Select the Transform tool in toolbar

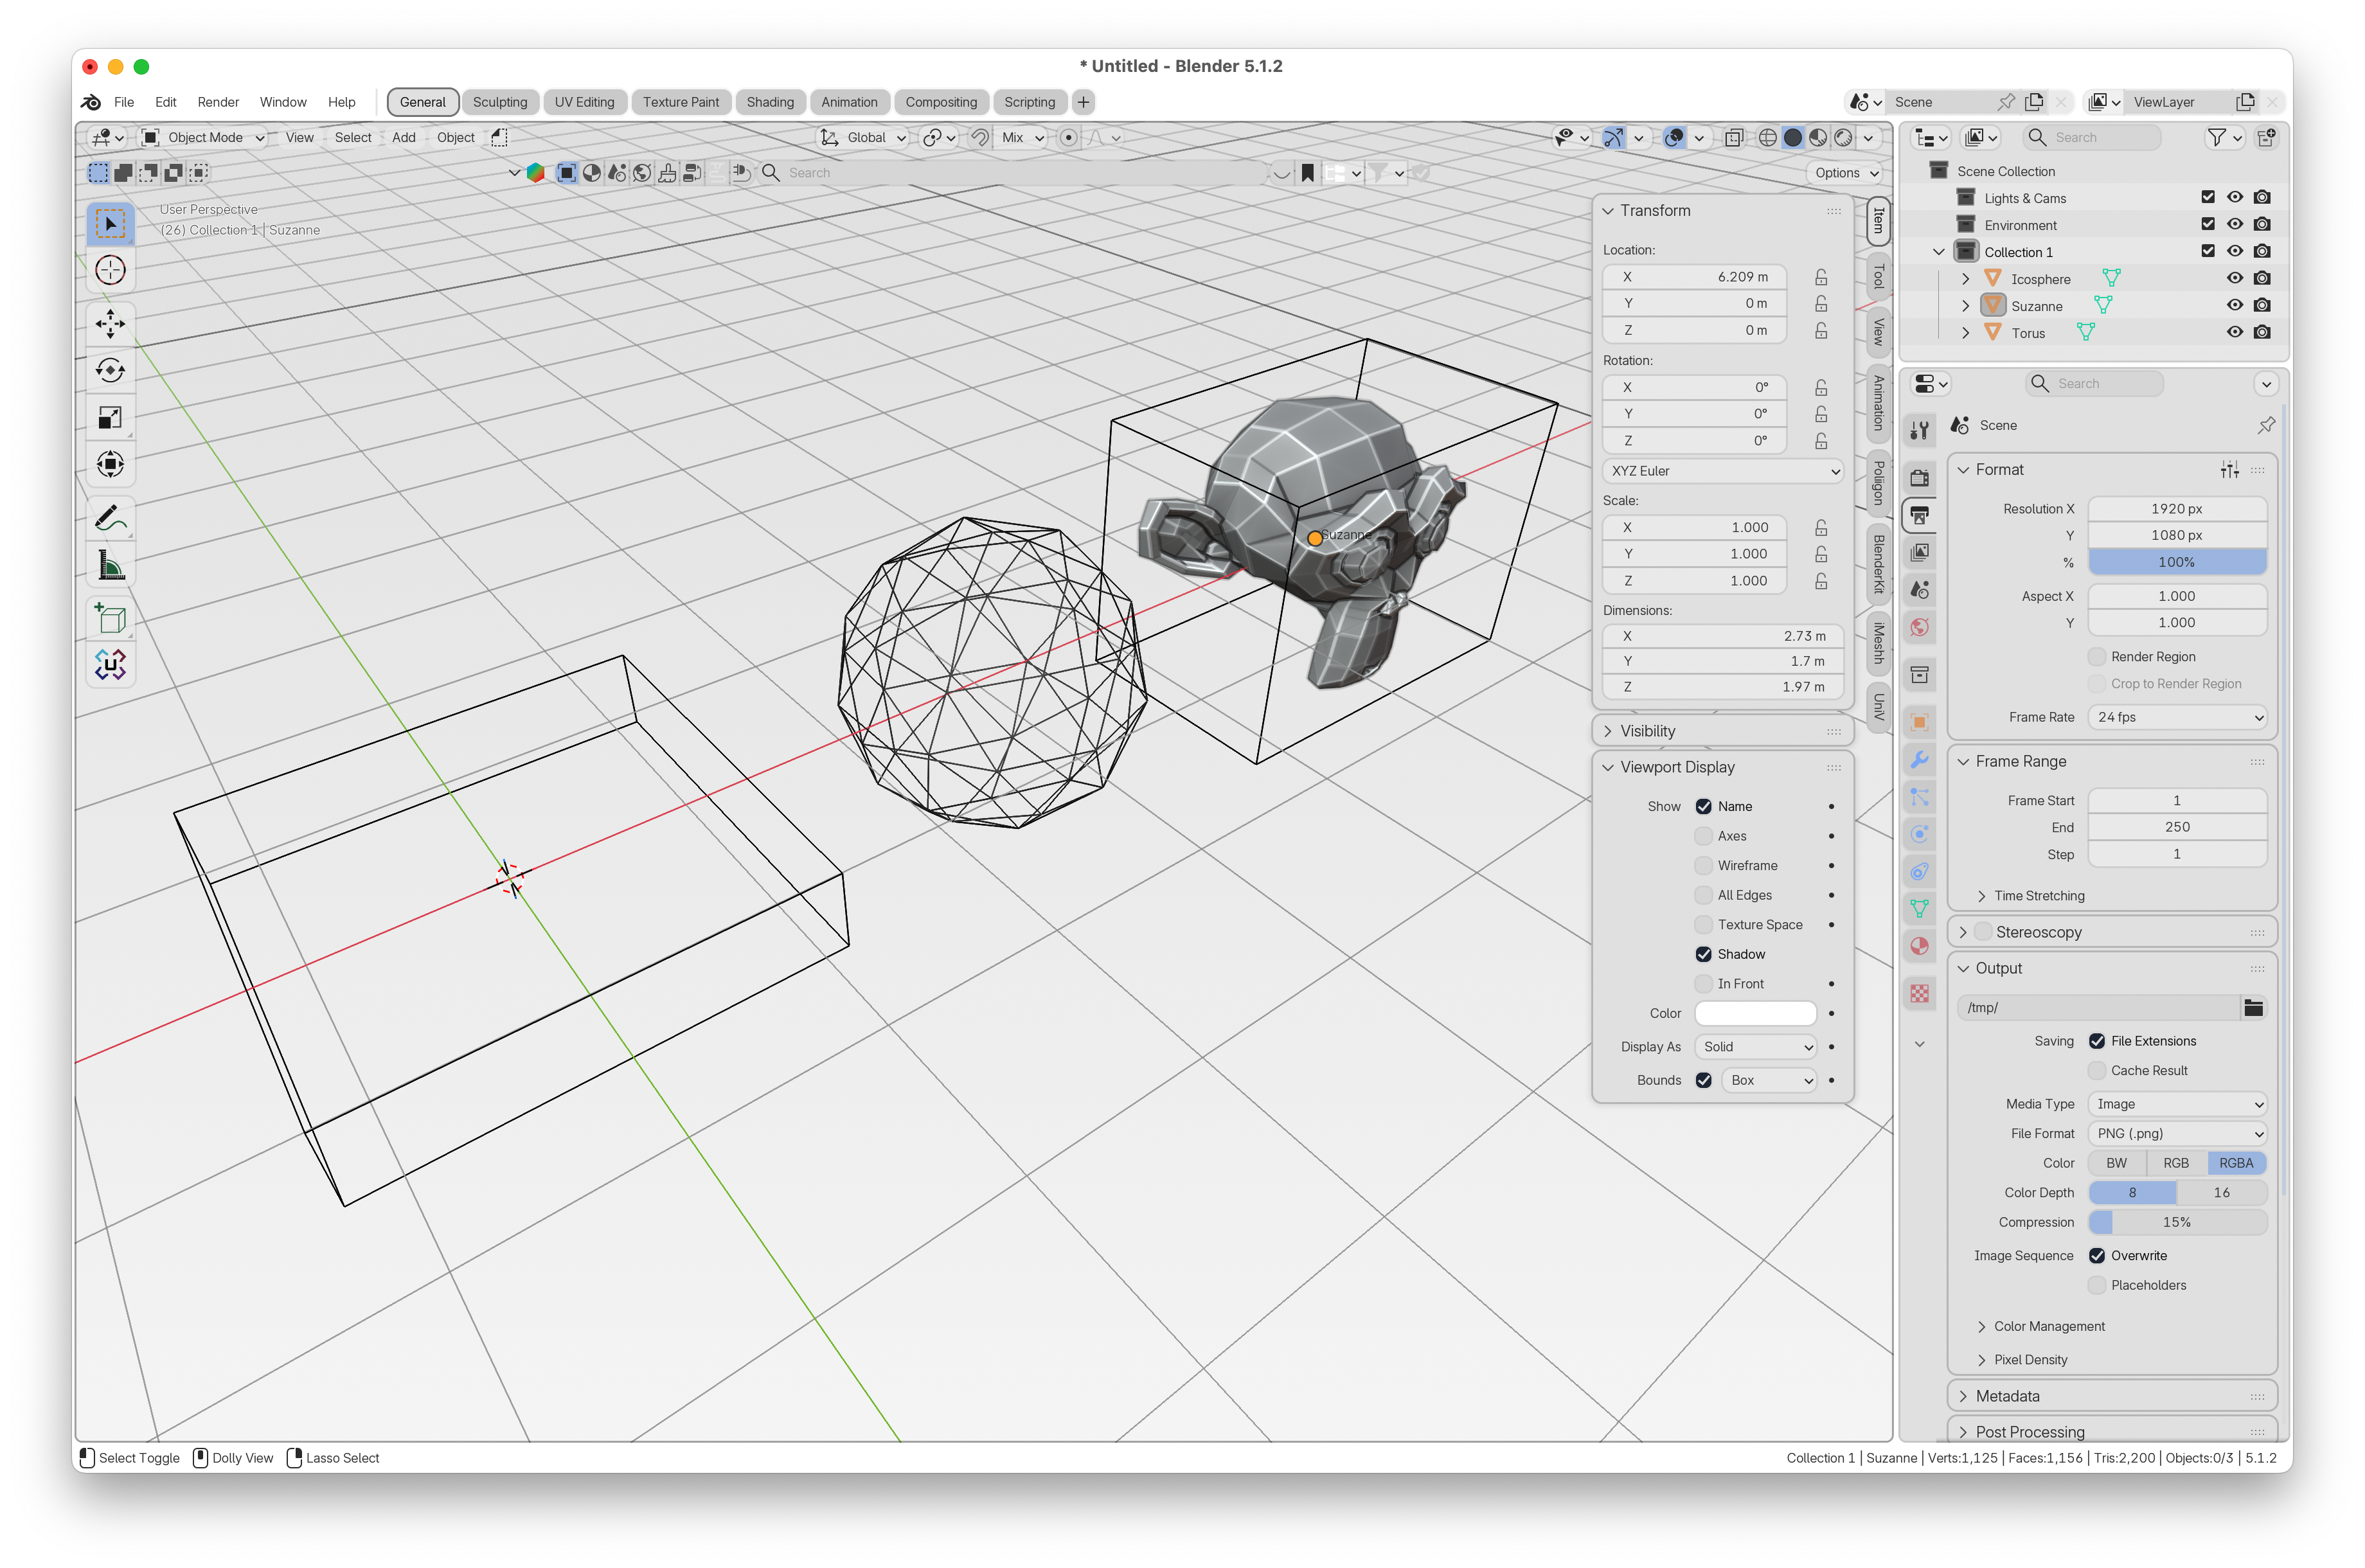pyautogui.click(x=110, y=464)
